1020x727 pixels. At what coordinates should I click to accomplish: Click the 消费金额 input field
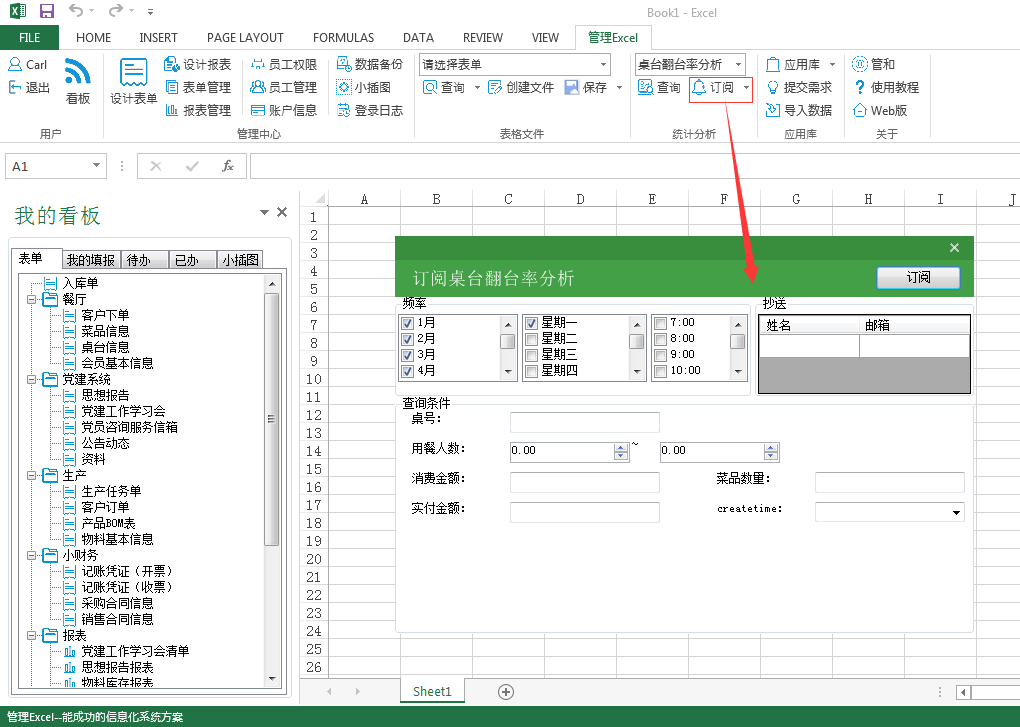[584, 482]
